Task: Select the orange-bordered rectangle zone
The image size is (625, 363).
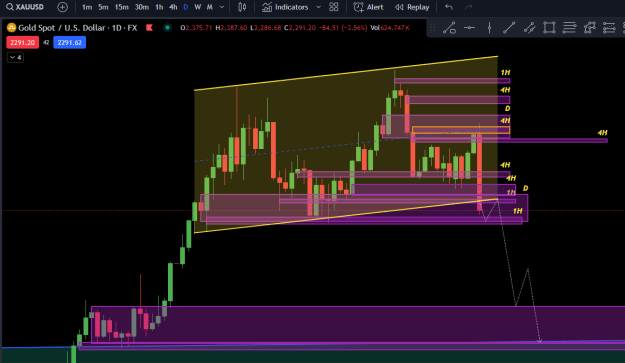Action: pos(461,130)
